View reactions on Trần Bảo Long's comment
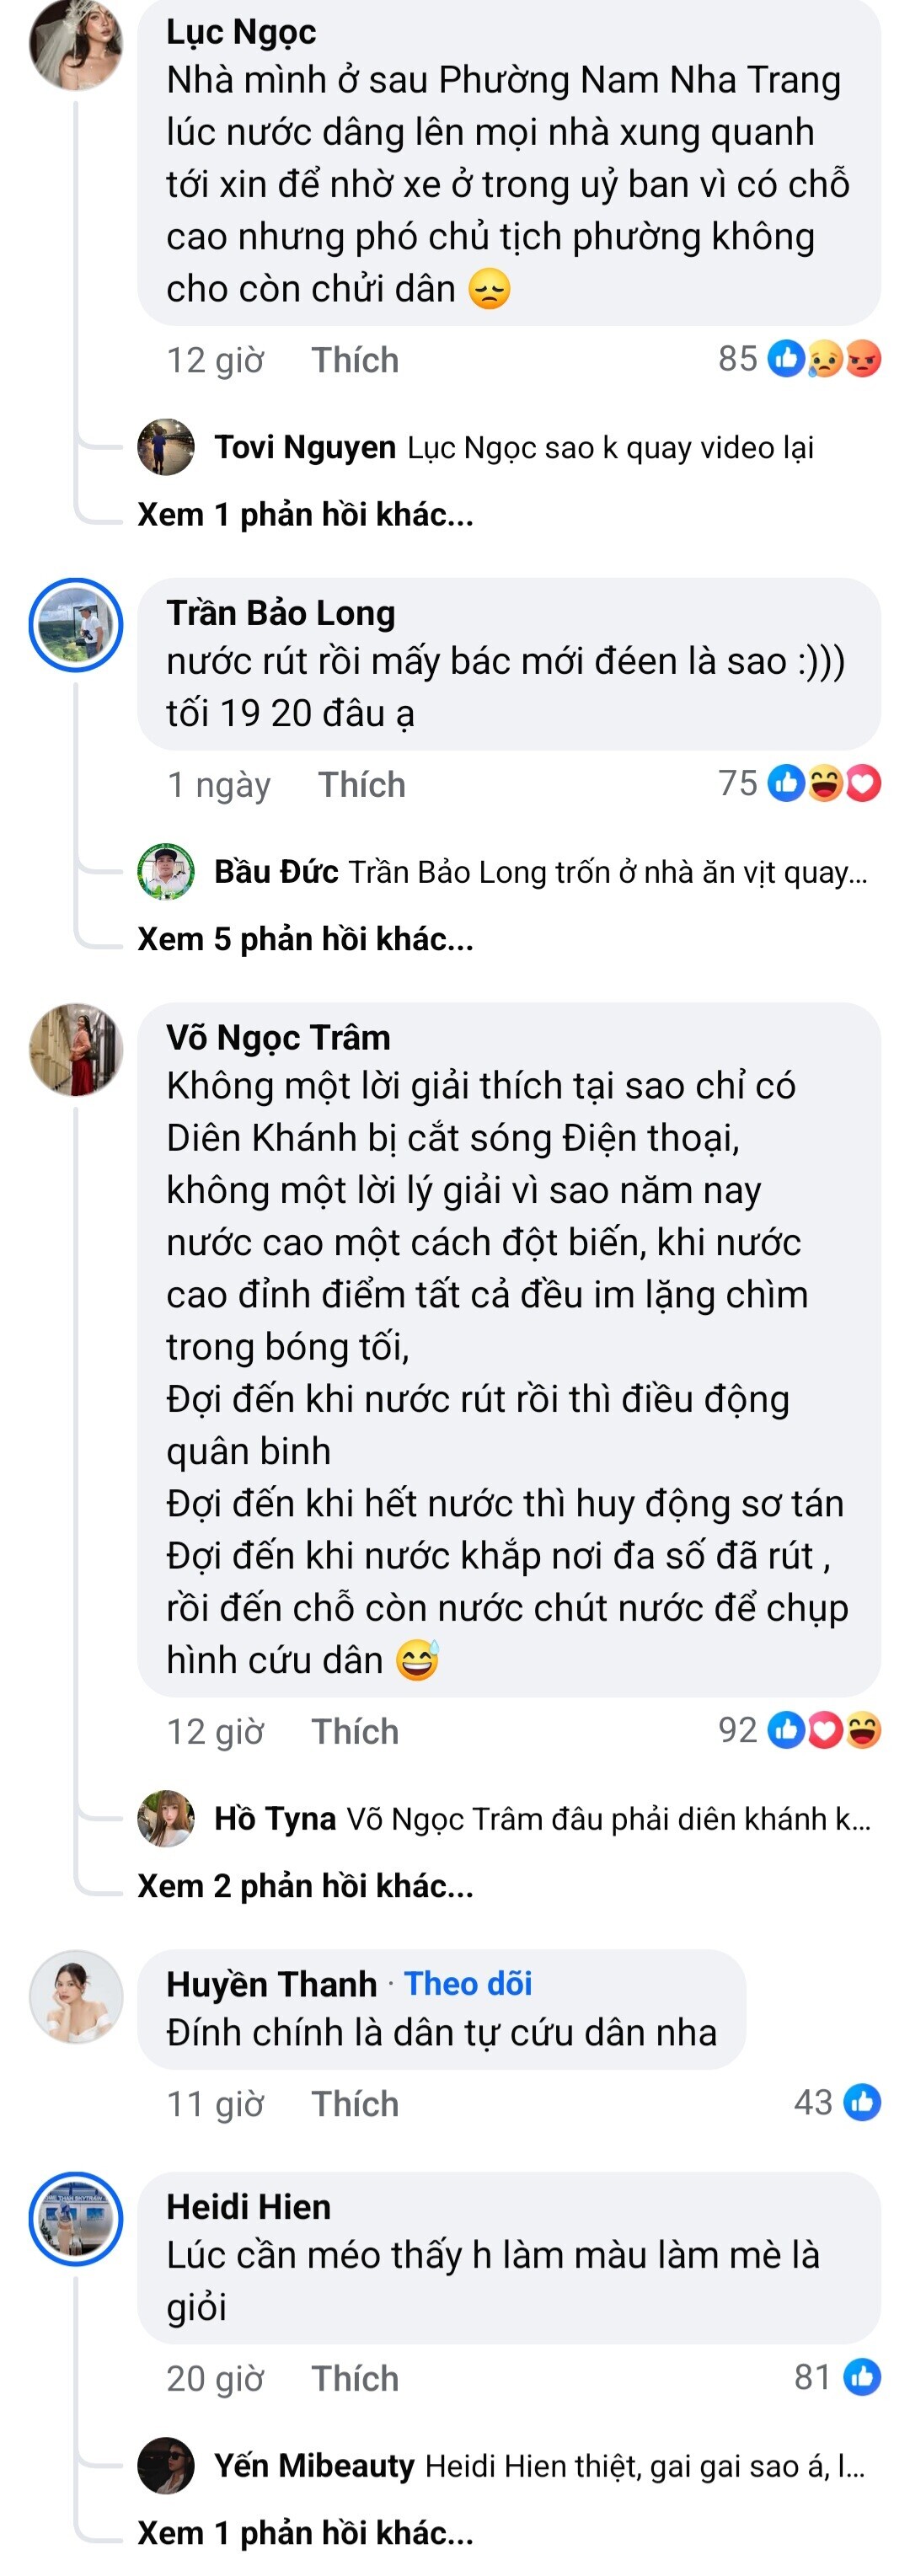Image resolution: width=910 pixels, height=2576 pixels. 798,784
